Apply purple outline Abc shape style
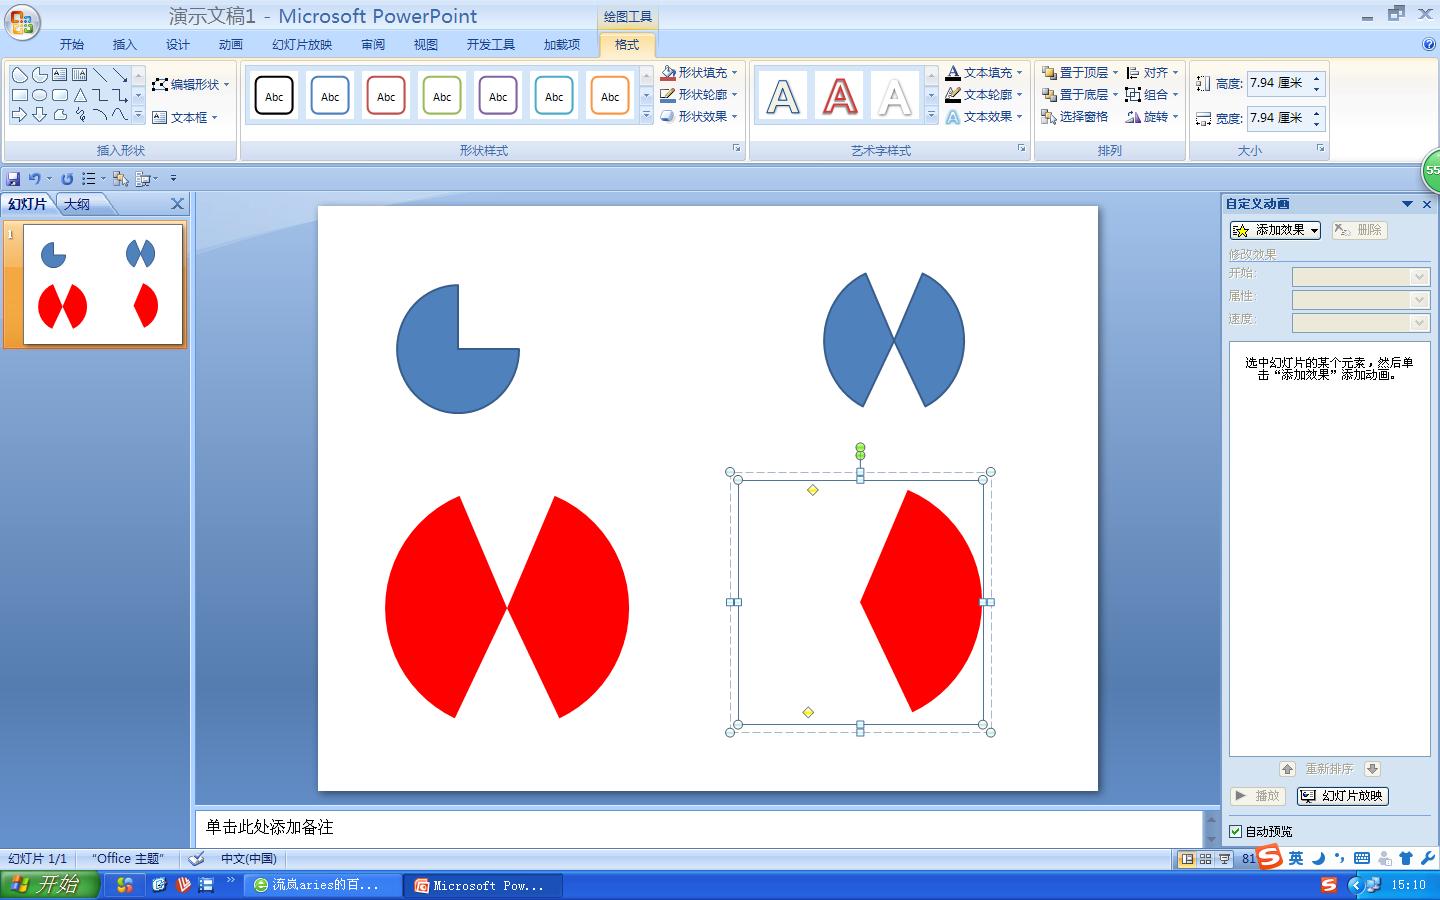 tap(498, 96)
